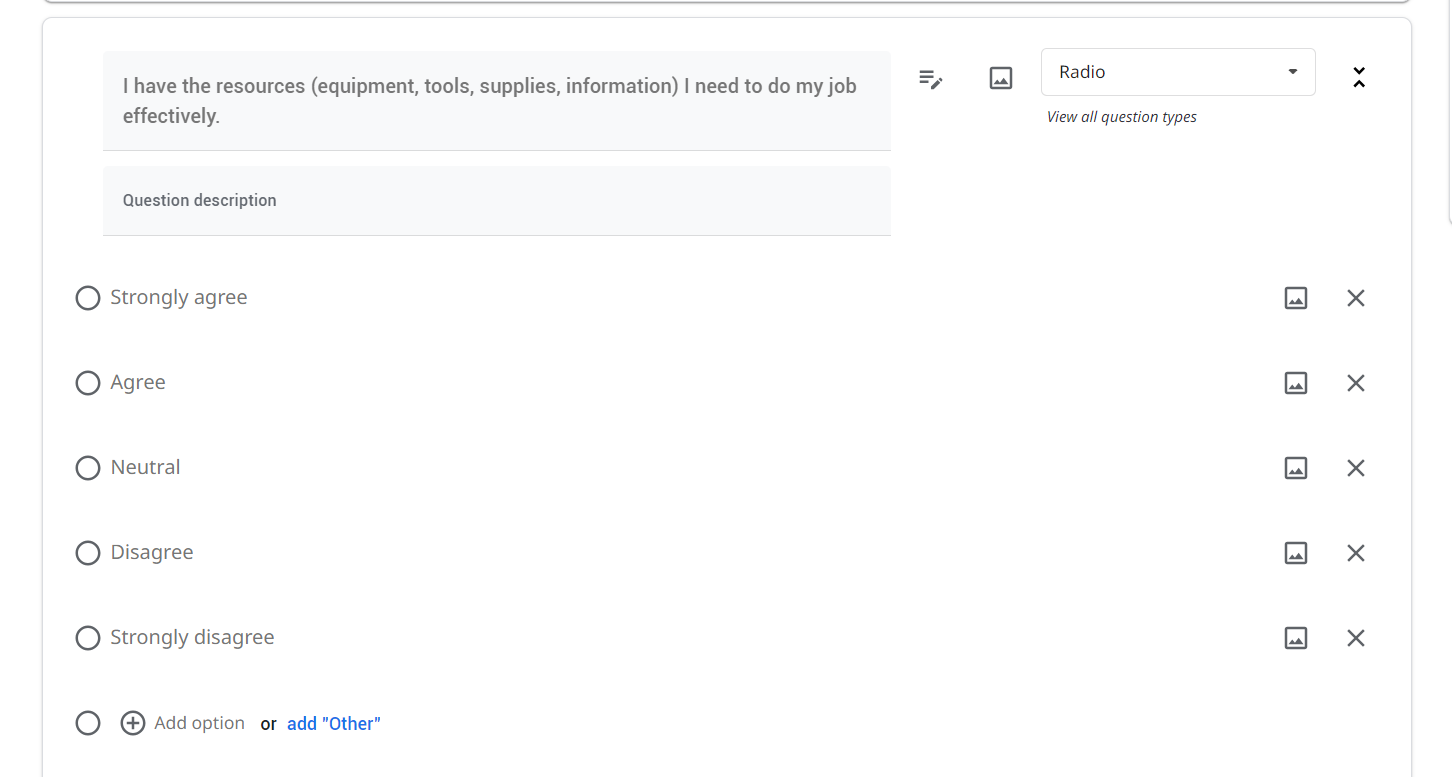
Task: Open the Radio question type dropdown
Action: click(1177, 72)
